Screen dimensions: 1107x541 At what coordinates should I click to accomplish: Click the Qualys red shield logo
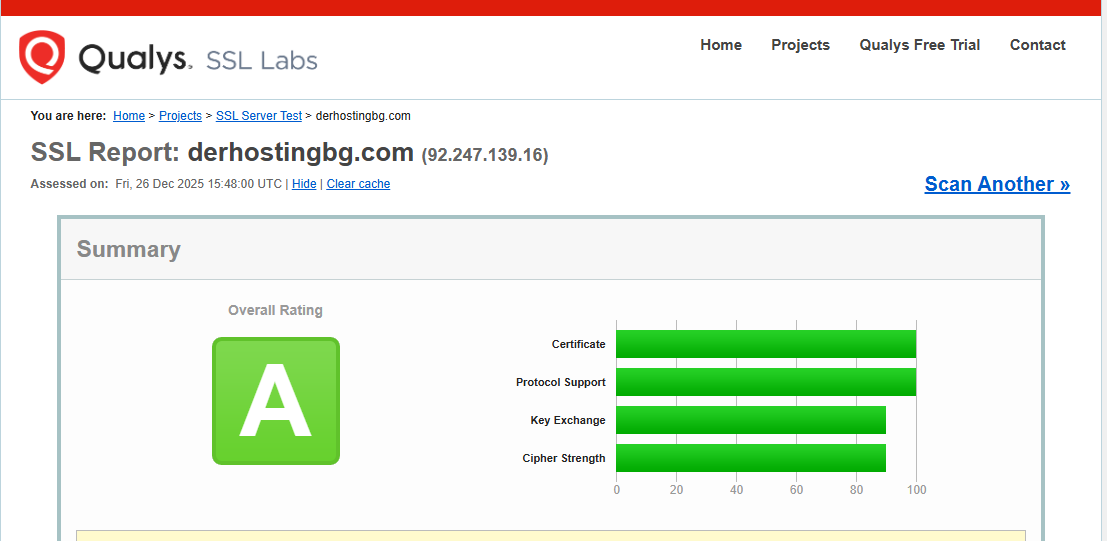(42, 57)
